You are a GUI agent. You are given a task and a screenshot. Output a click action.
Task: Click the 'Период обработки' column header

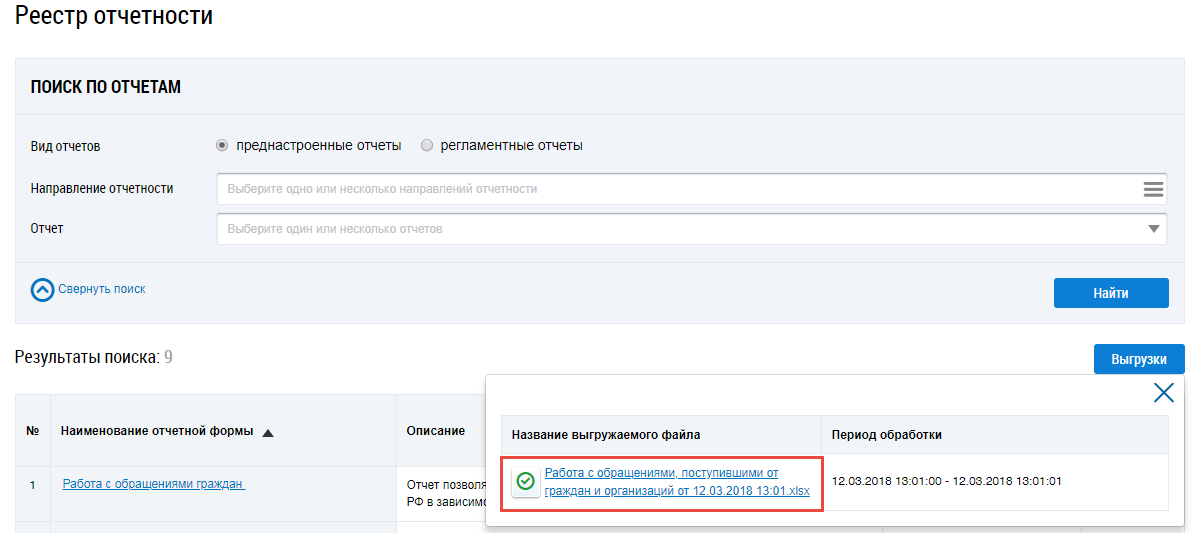tap(886, 435)
